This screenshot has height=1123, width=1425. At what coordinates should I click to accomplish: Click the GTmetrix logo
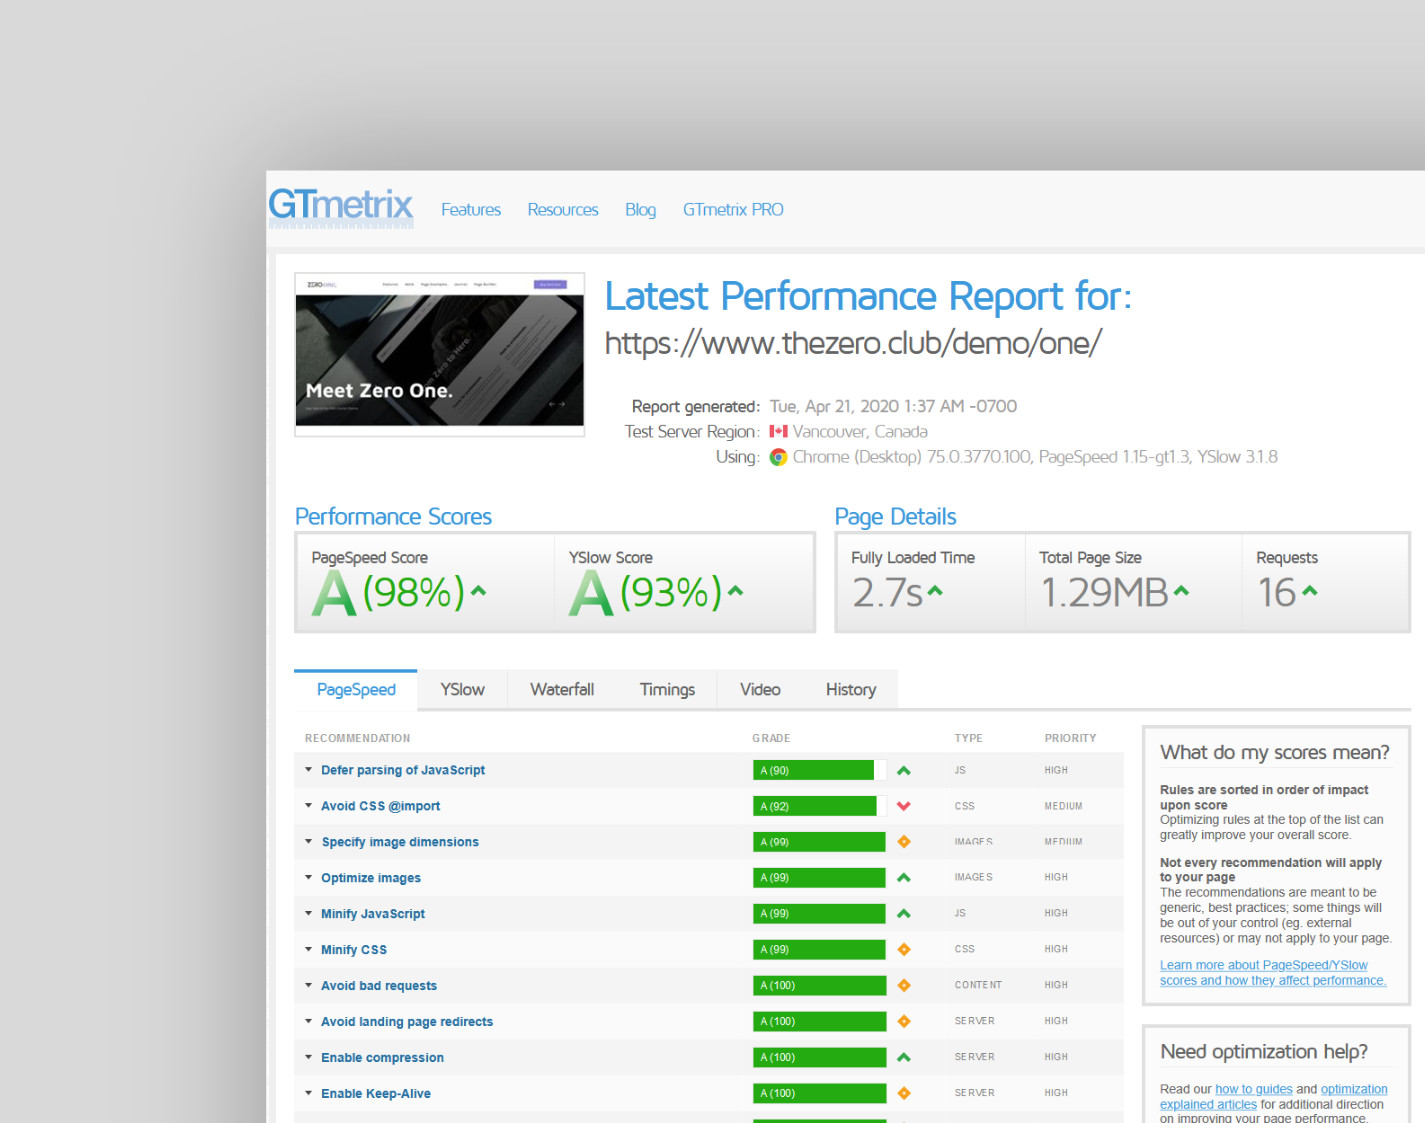coord(340,206)
